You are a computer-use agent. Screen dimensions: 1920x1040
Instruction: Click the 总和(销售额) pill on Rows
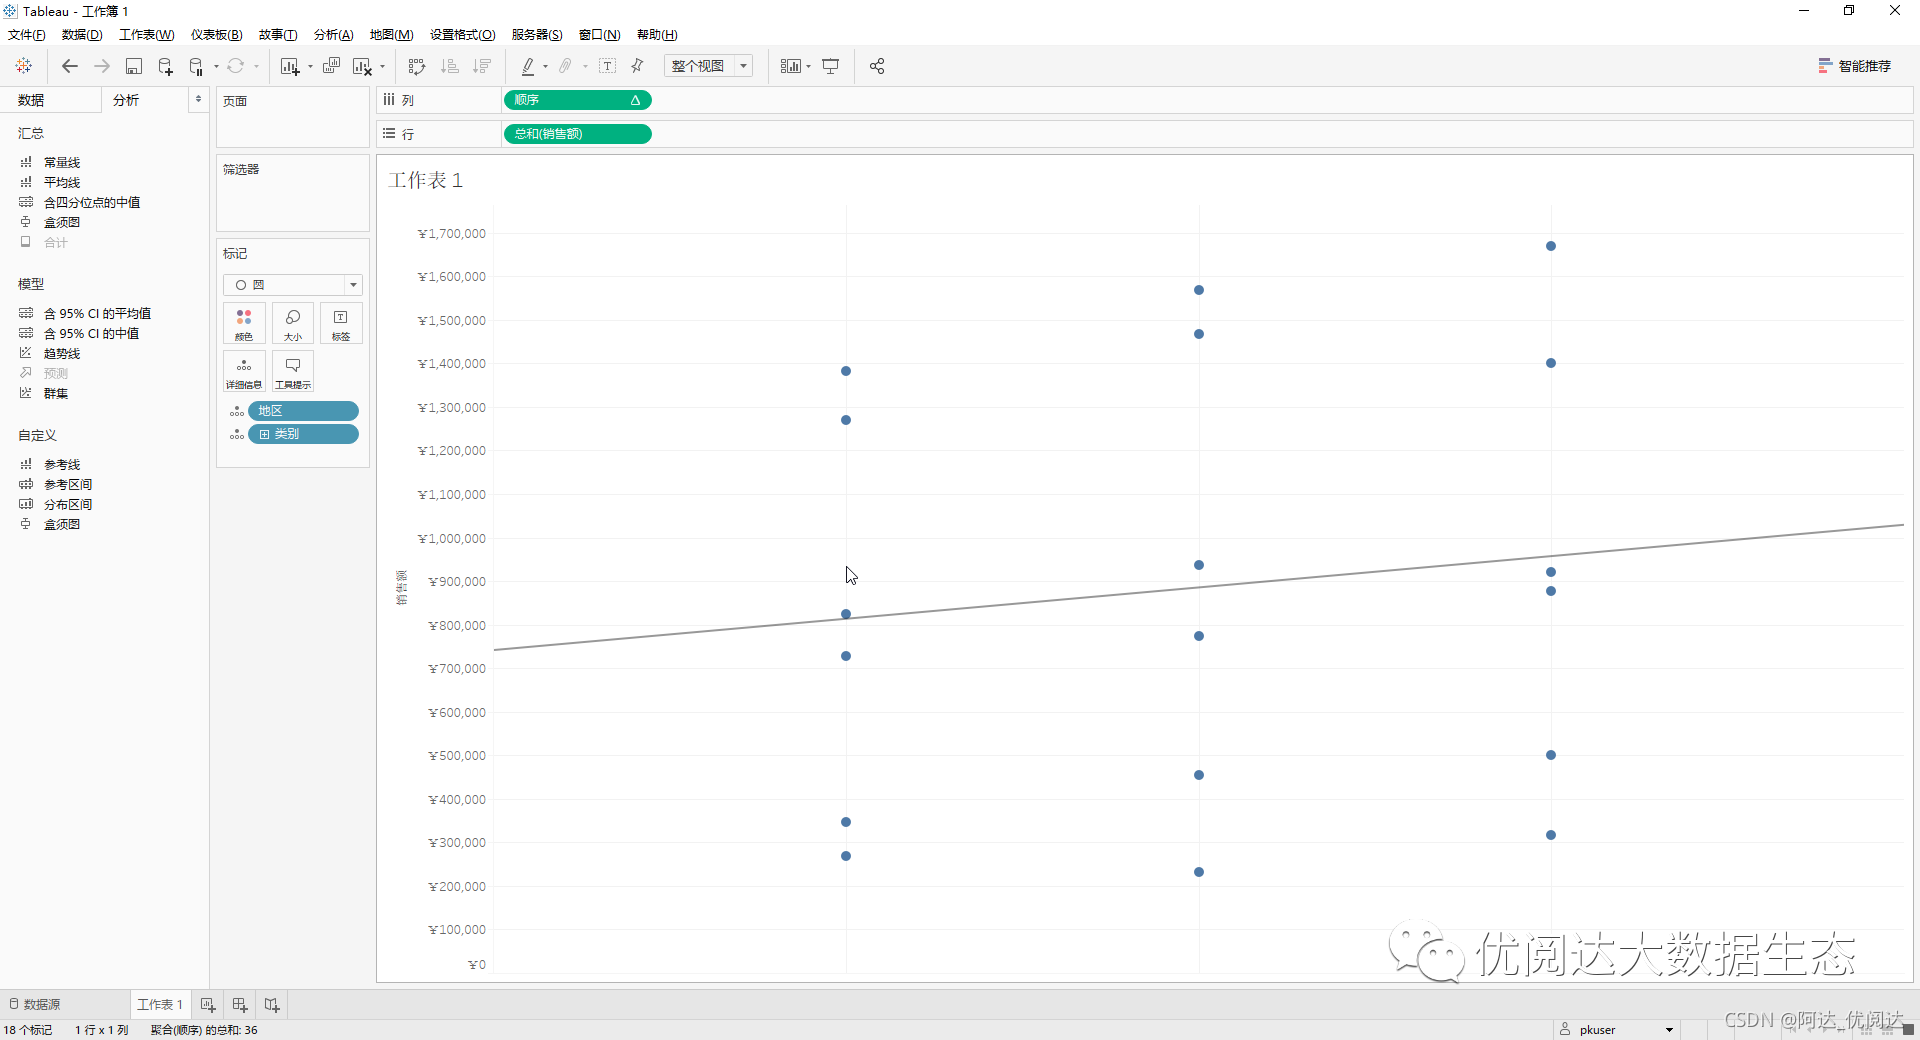(x=578, y=134)
